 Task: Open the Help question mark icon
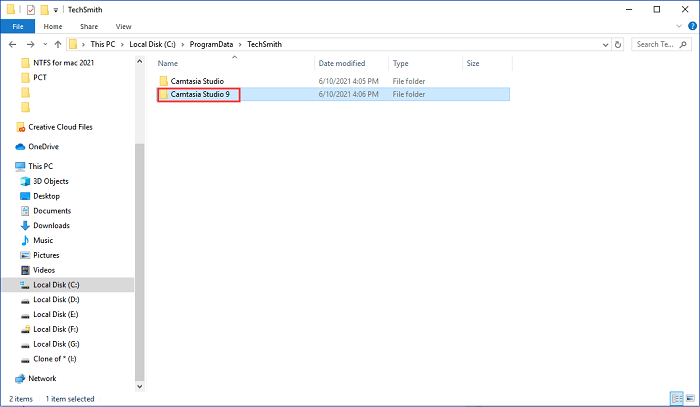(690, 26)
